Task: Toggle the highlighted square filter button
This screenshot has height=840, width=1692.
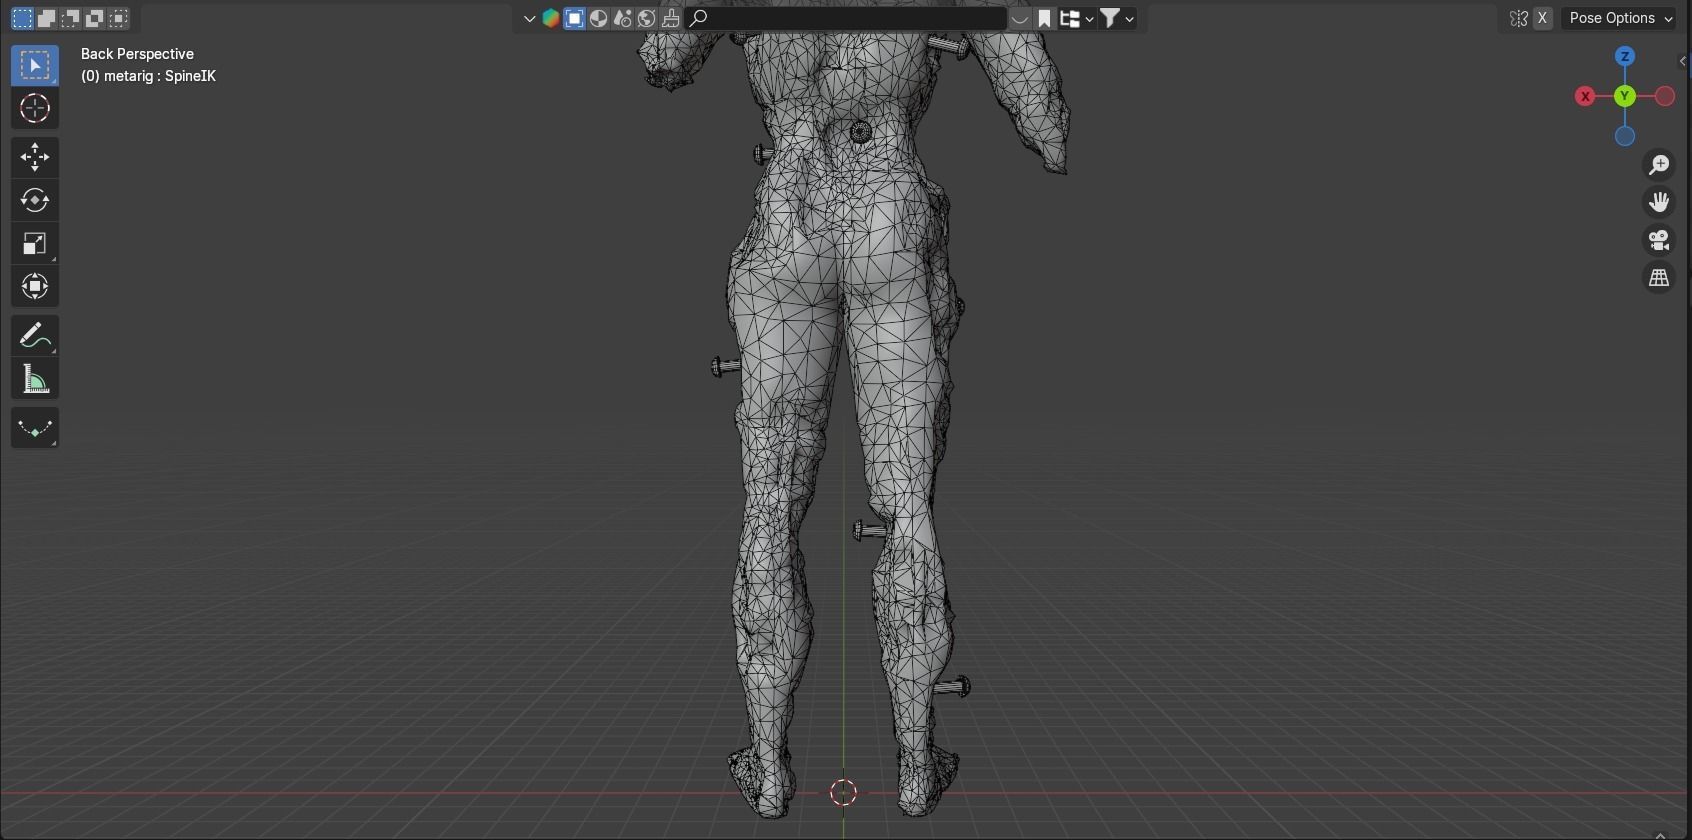Action: pos(574,18)
